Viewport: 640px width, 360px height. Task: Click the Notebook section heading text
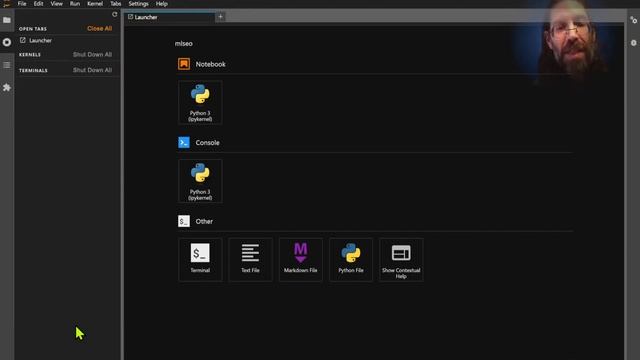(x=210, y=64)
